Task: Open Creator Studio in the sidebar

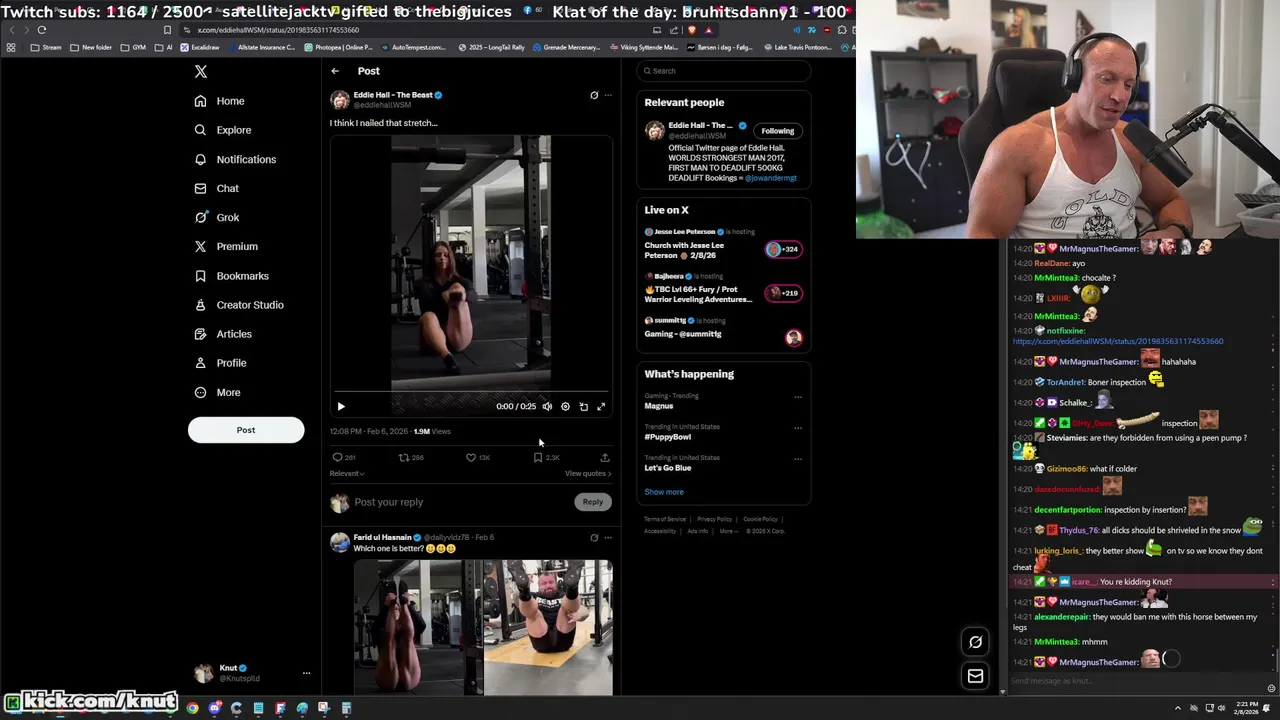Action: click(239, 305)
